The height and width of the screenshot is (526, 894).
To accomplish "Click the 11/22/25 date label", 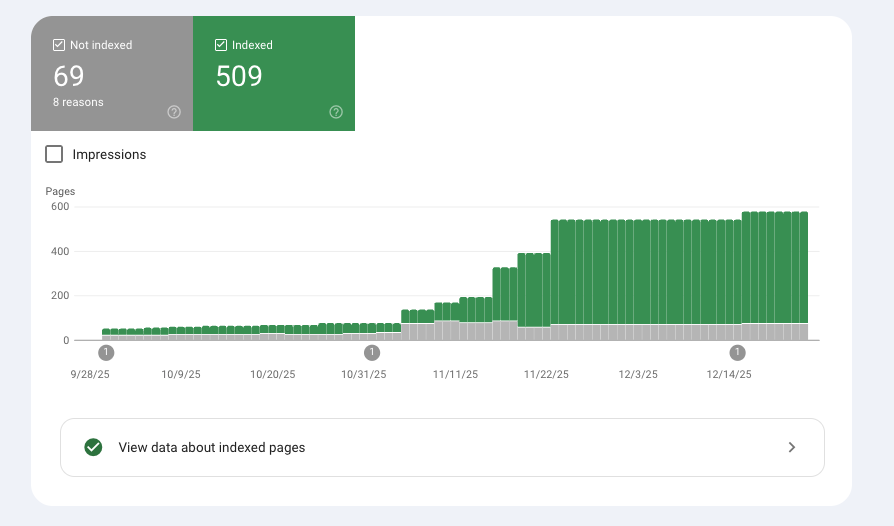I will (x=546, y=374).
